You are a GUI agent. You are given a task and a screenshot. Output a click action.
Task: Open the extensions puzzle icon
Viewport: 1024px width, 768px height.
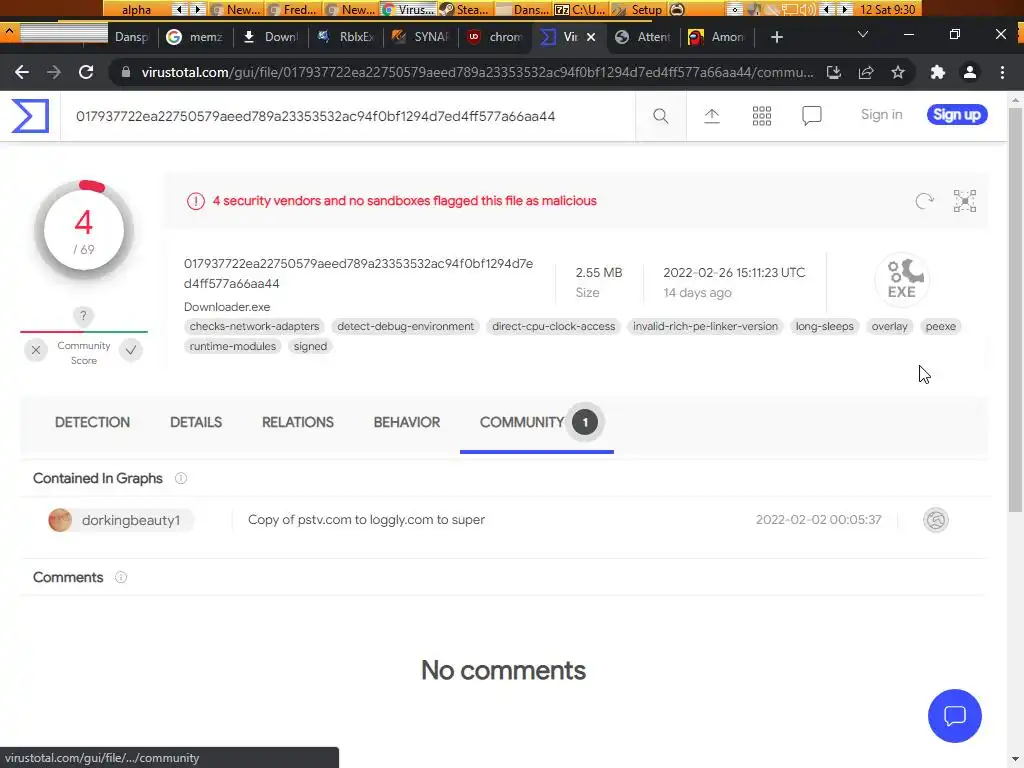tap(938, 72)
